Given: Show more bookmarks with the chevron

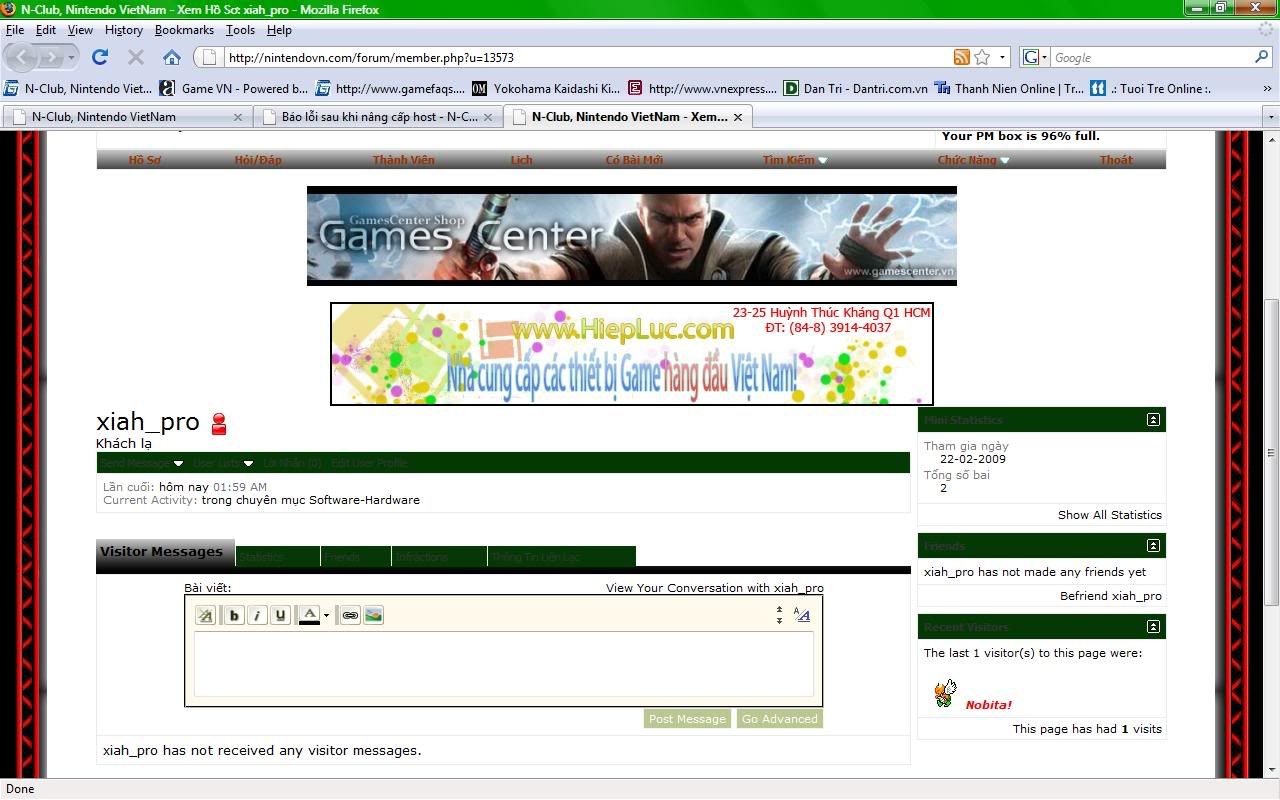Looking at the screenshot, I should 1267,88.
